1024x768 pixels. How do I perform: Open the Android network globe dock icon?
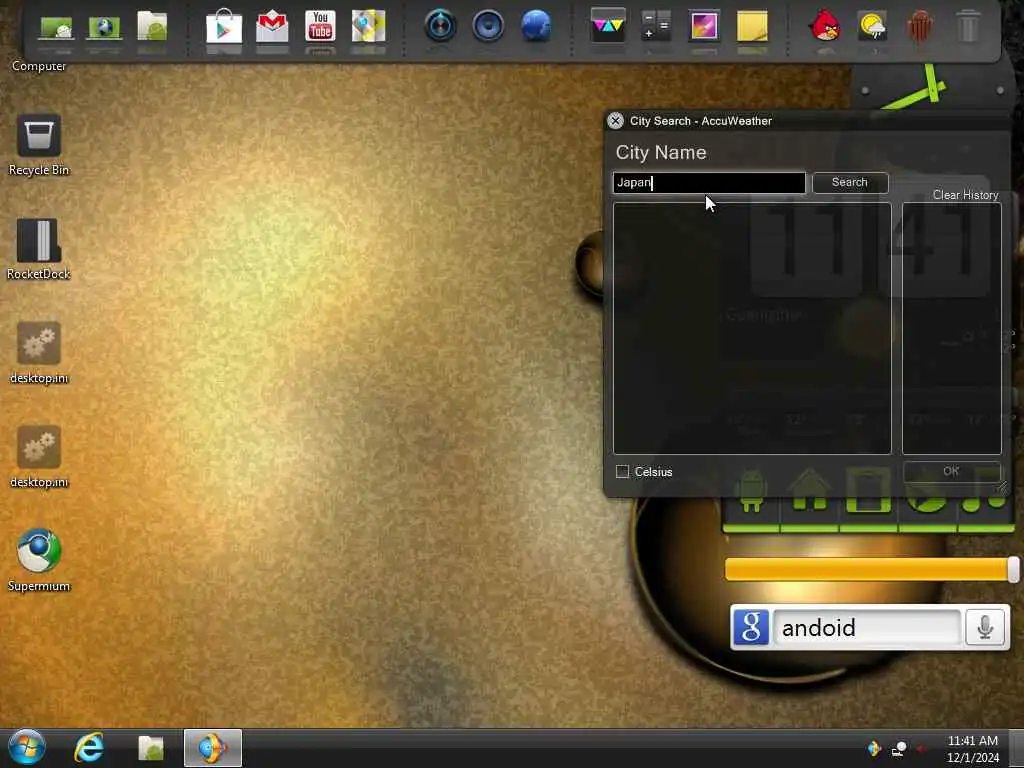tap(104, 27)
